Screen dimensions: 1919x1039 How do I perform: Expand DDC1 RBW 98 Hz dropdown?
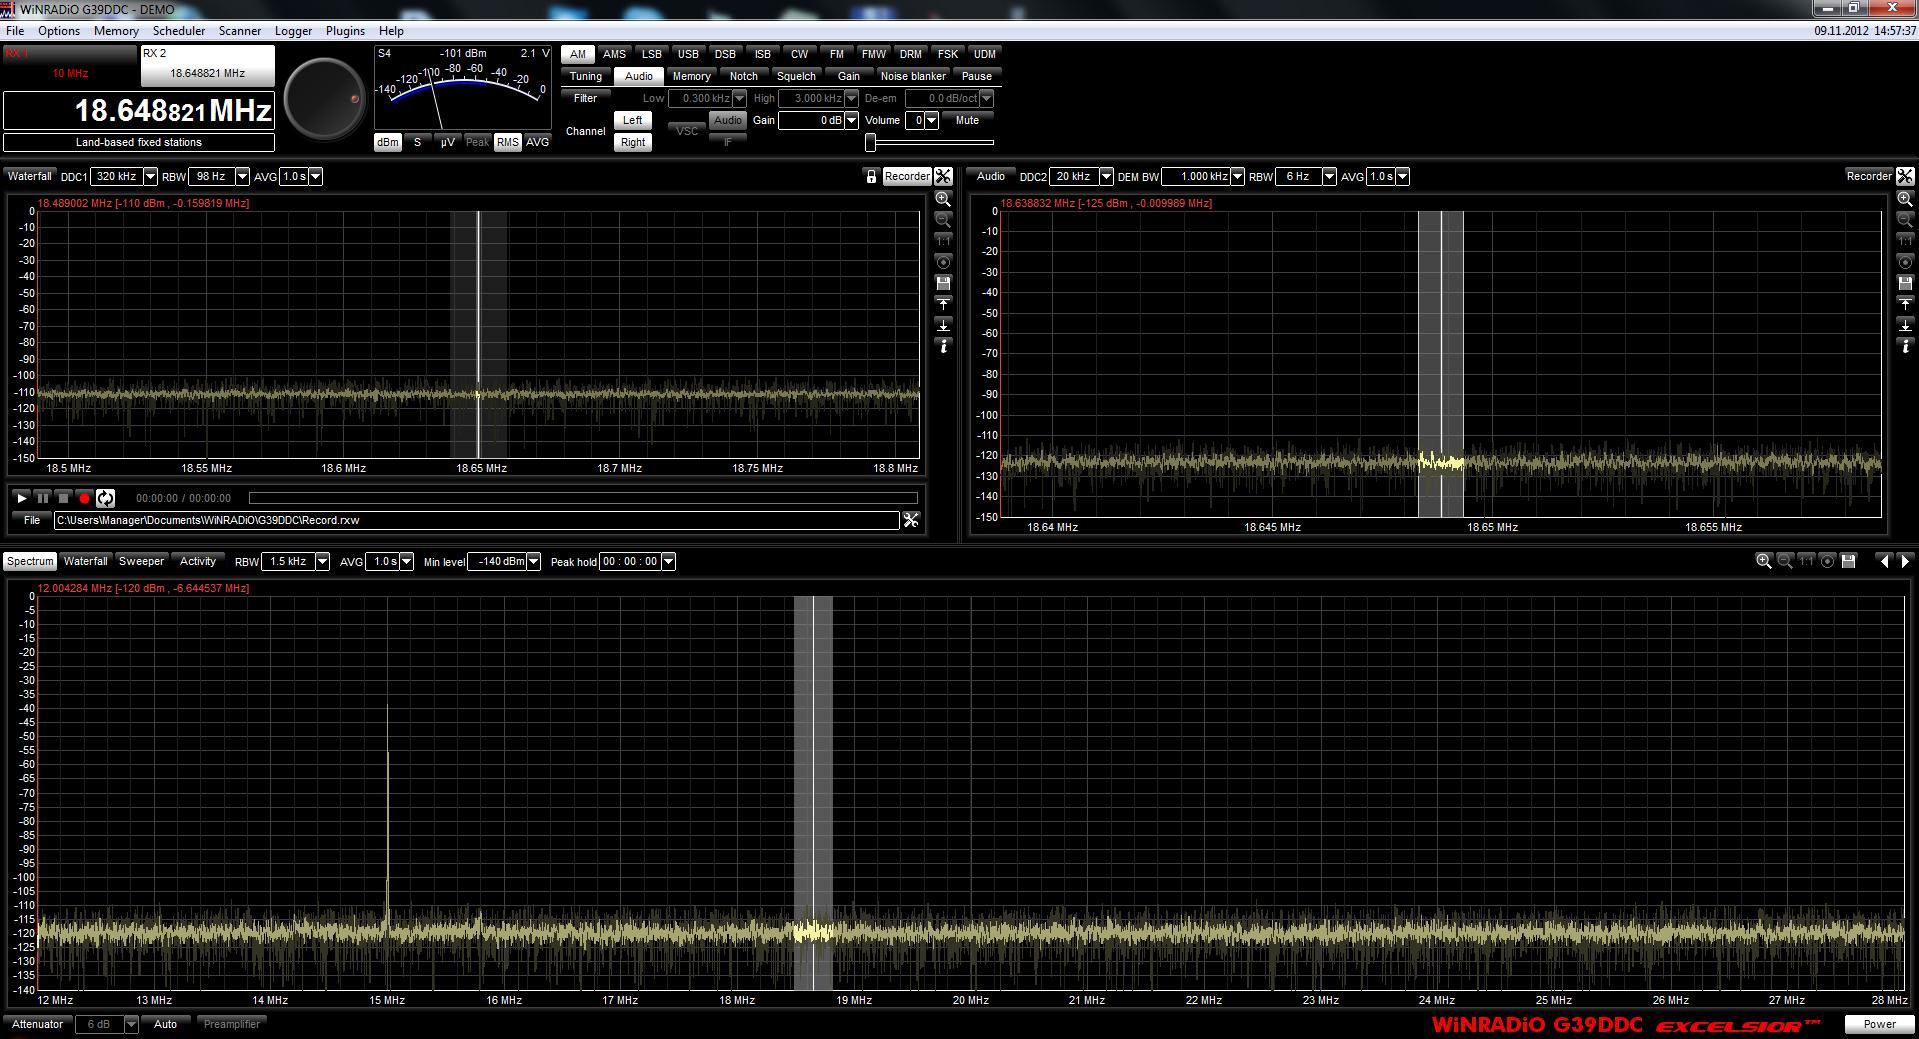[242, 176]
